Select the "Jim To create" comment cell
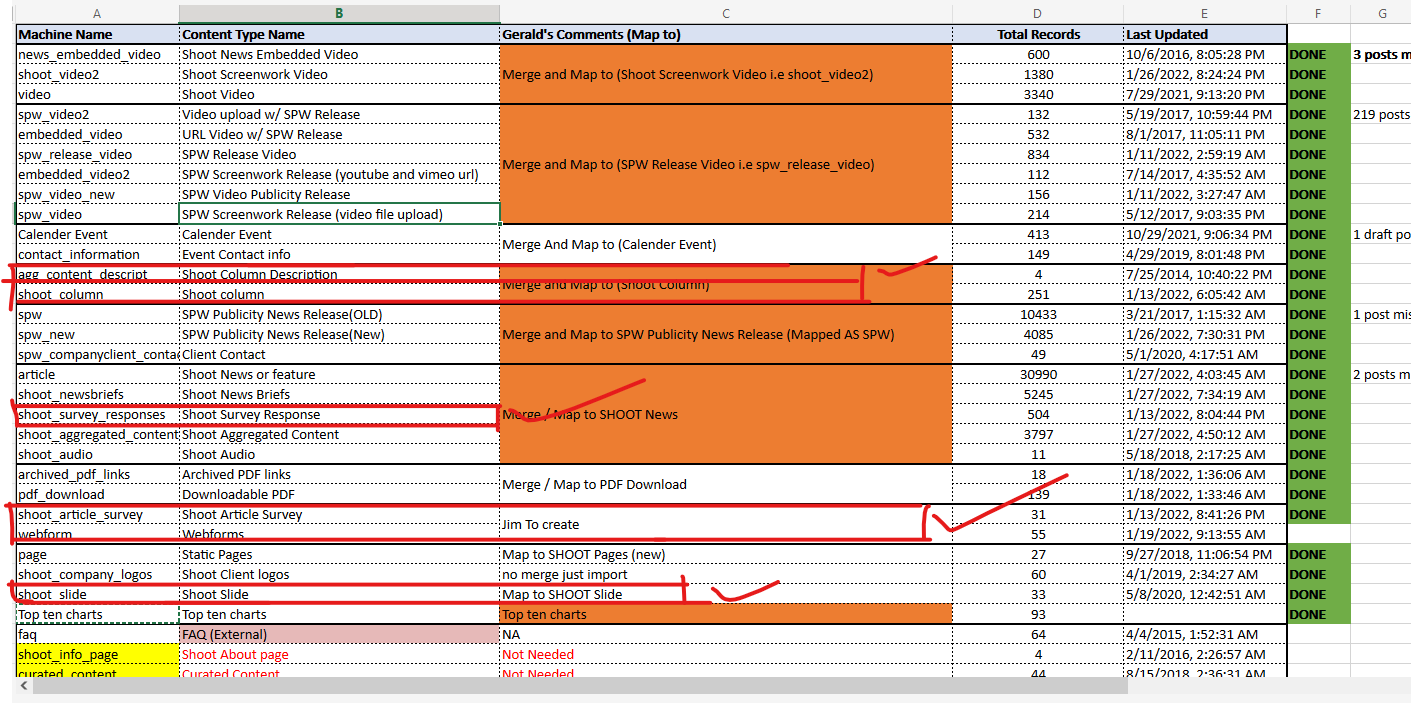Viewport: 1411px width, 703px height. 726,524
